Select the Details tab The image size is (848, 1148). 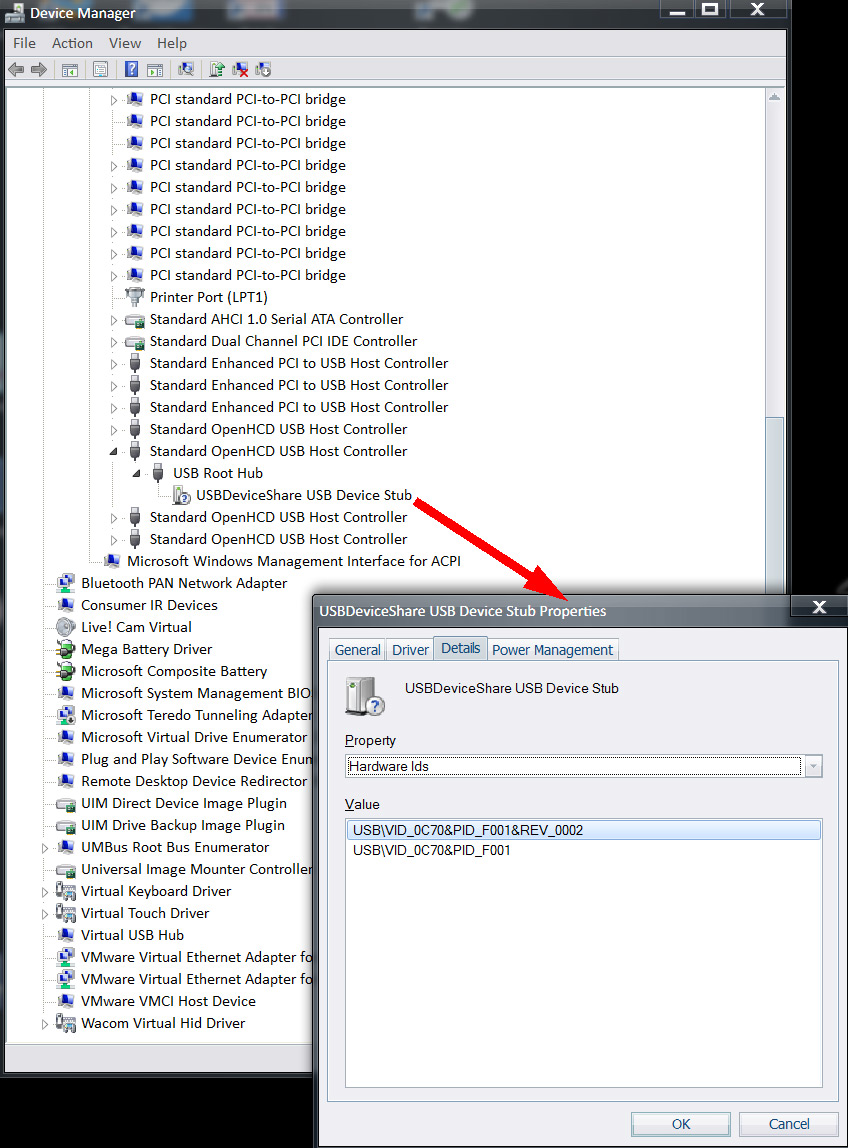[x=461, y=648]
